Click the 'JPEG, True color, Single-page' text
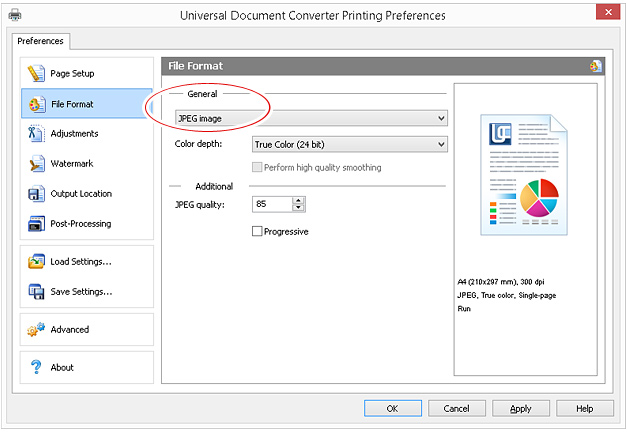This screenshot has width=627, height=435. point(507,295)
